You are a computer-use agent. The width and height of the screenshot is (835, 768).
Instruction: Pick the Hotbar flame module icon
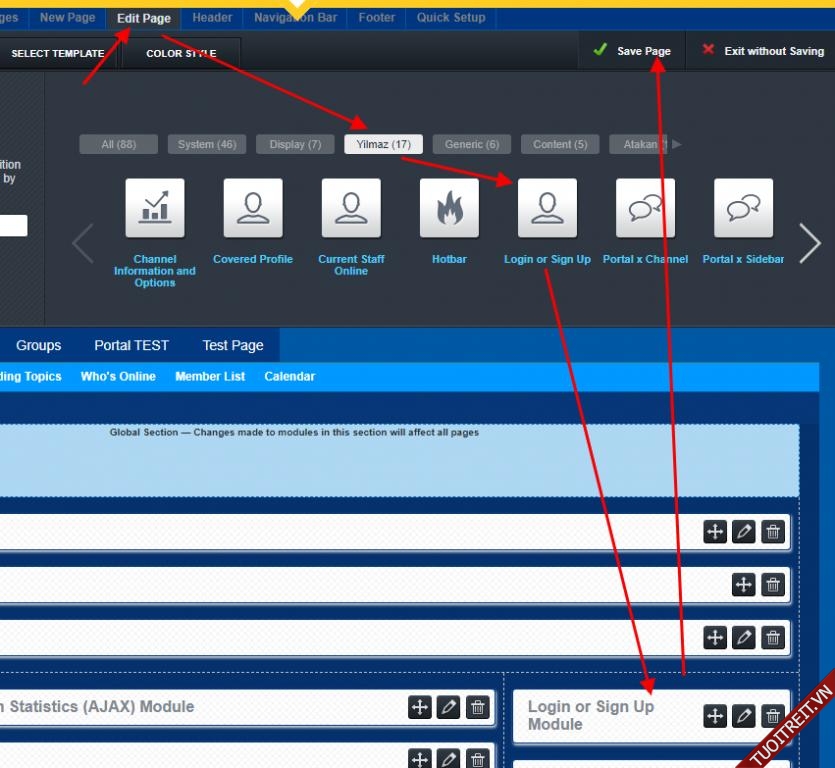point(449,208)
